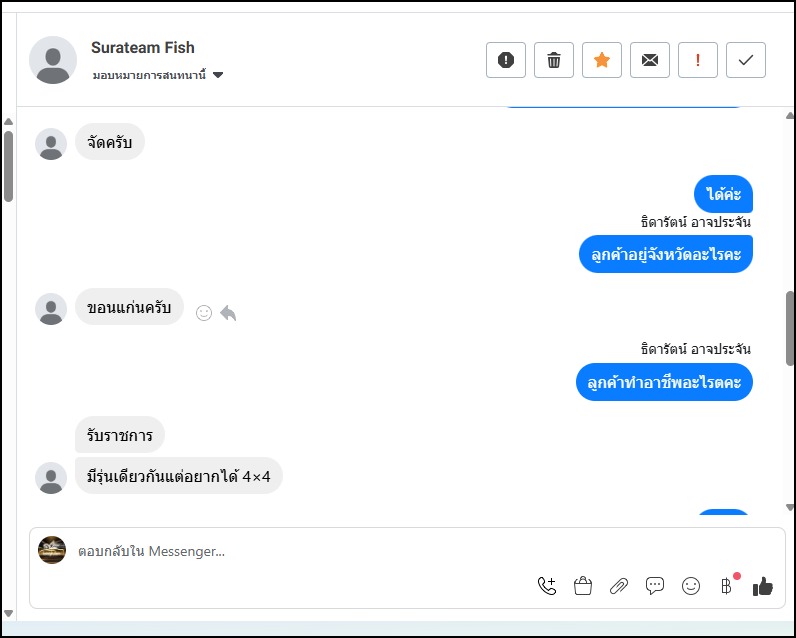Toggle the orange star follow-up flag
Viewport: 796px width, 638px height.
point(602,60)
